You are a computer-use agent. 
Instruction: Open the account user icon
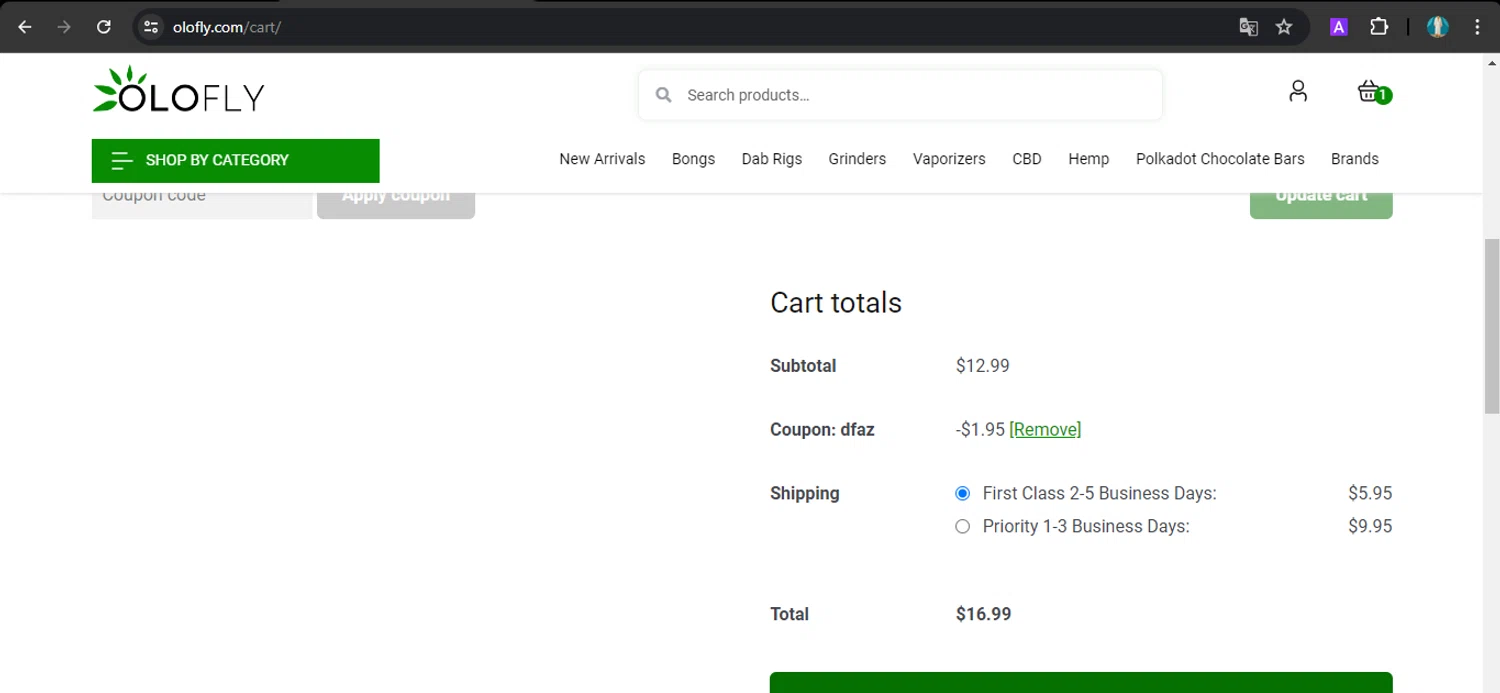(x=1298, y=92)
